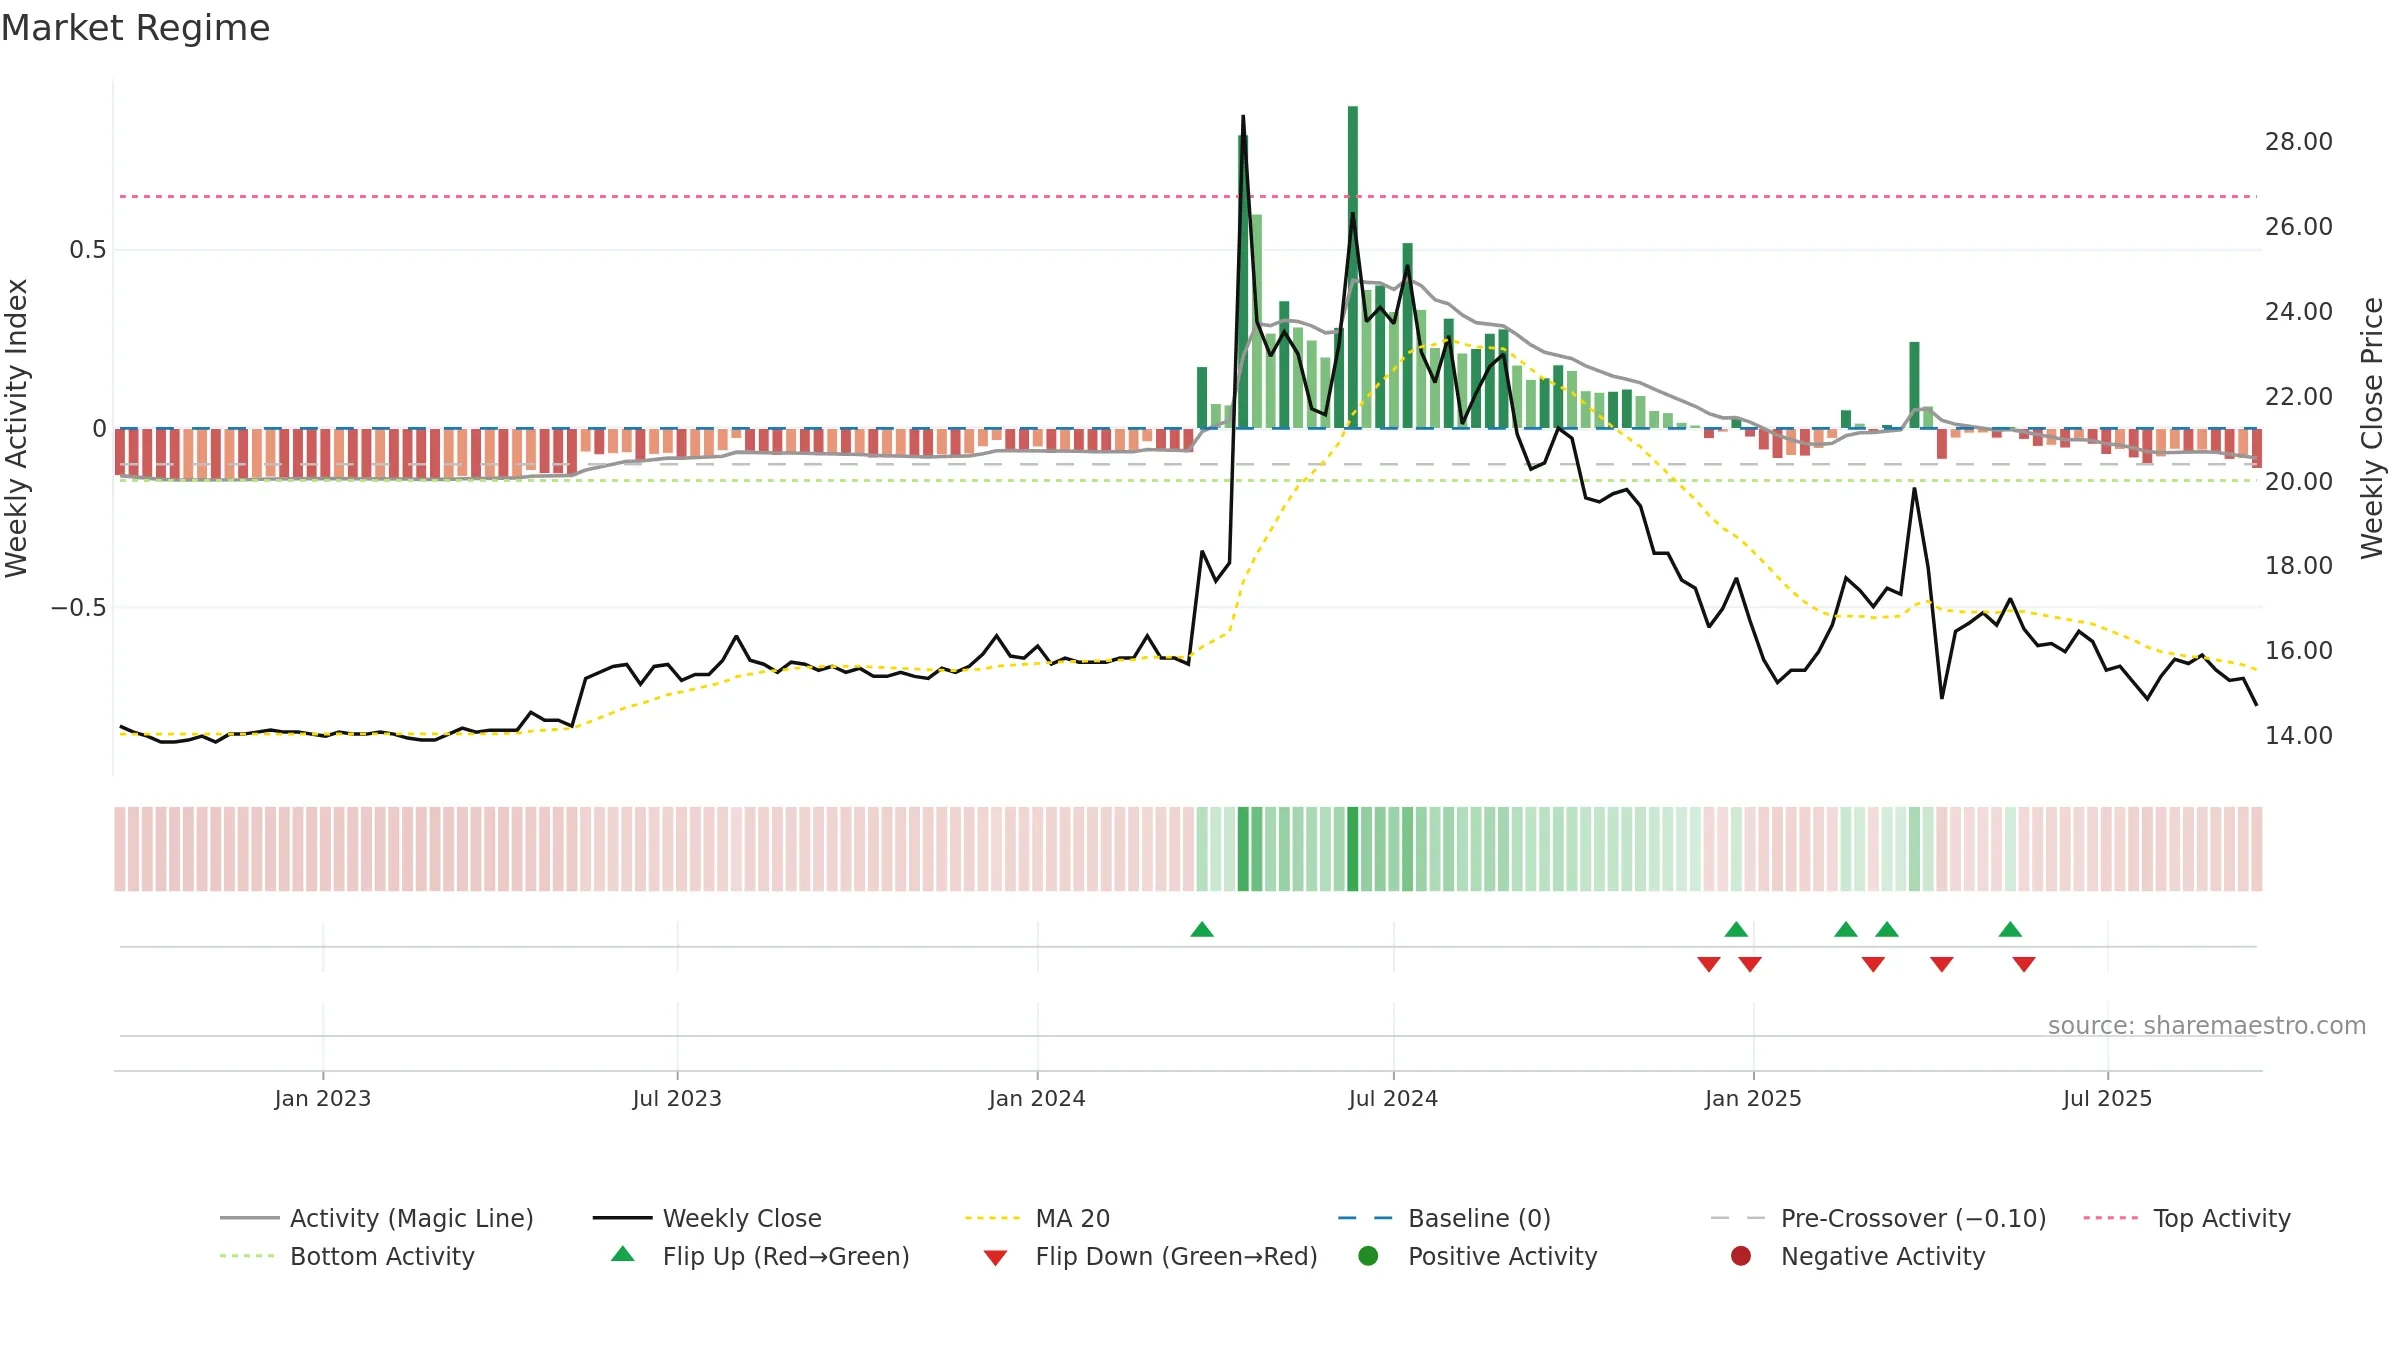The height and width of the screenshot is (1350, 2400).
Task: Toggle Flip Down (Green→Red) legend entry
Action: [1150, 1256]
